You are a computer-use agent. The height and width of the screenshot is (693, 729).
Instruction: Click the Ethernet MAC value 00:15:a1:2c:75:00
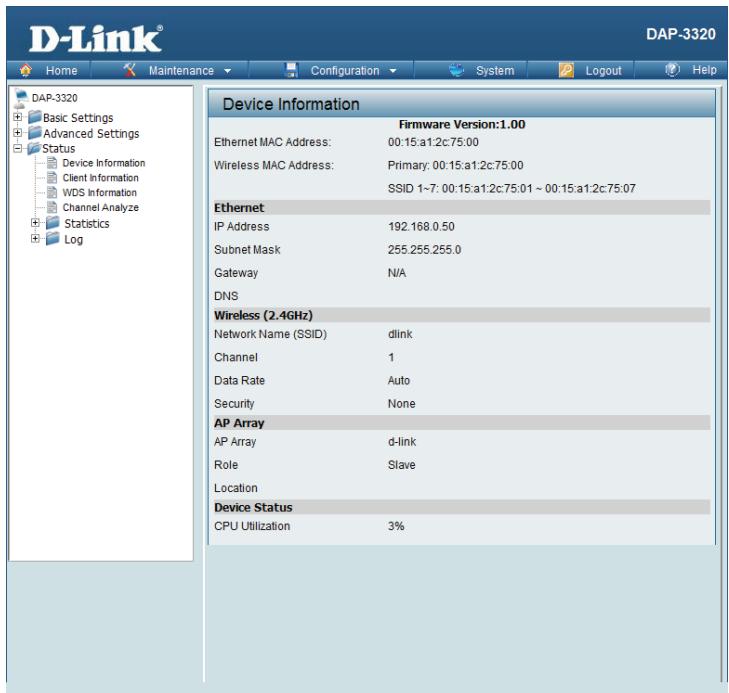coord(433,142)
